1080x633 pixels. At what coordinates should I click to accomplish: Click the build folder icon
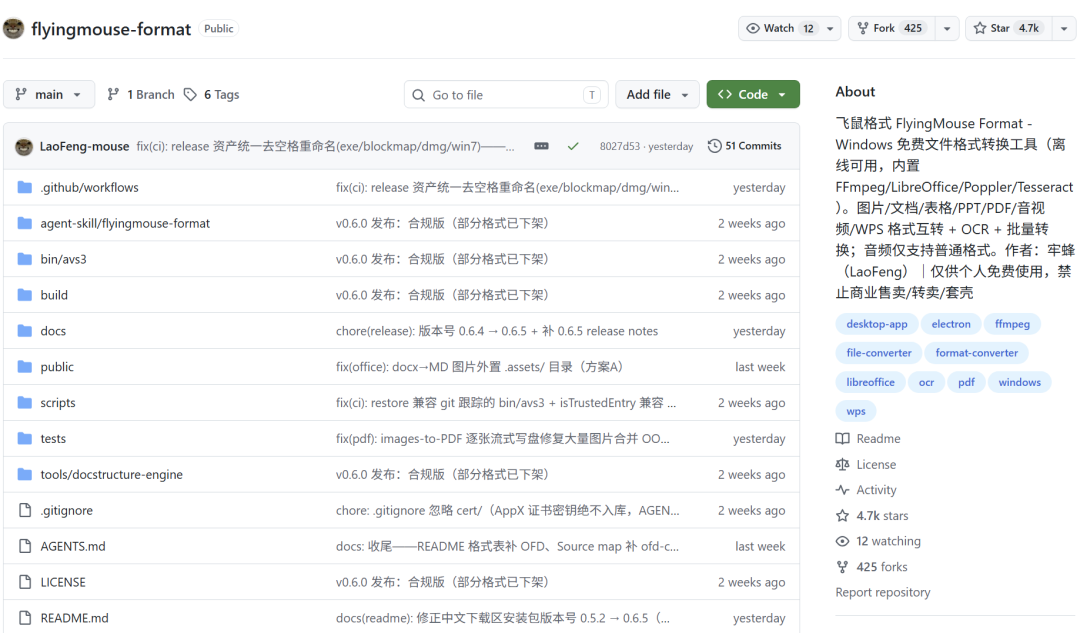coord(25,295)
